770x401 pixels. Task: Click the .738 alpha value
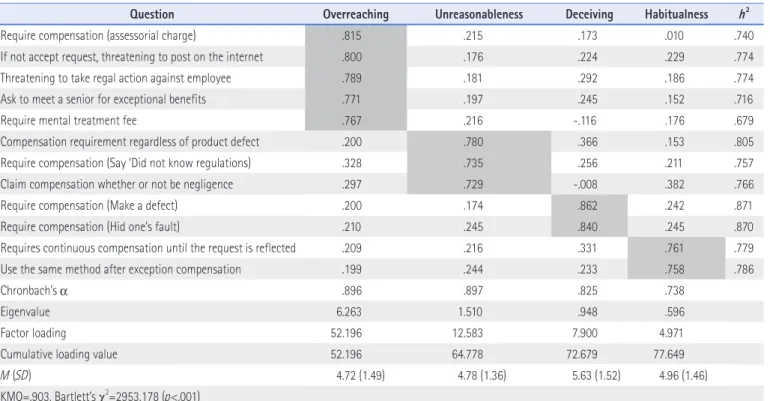[674, 291]
